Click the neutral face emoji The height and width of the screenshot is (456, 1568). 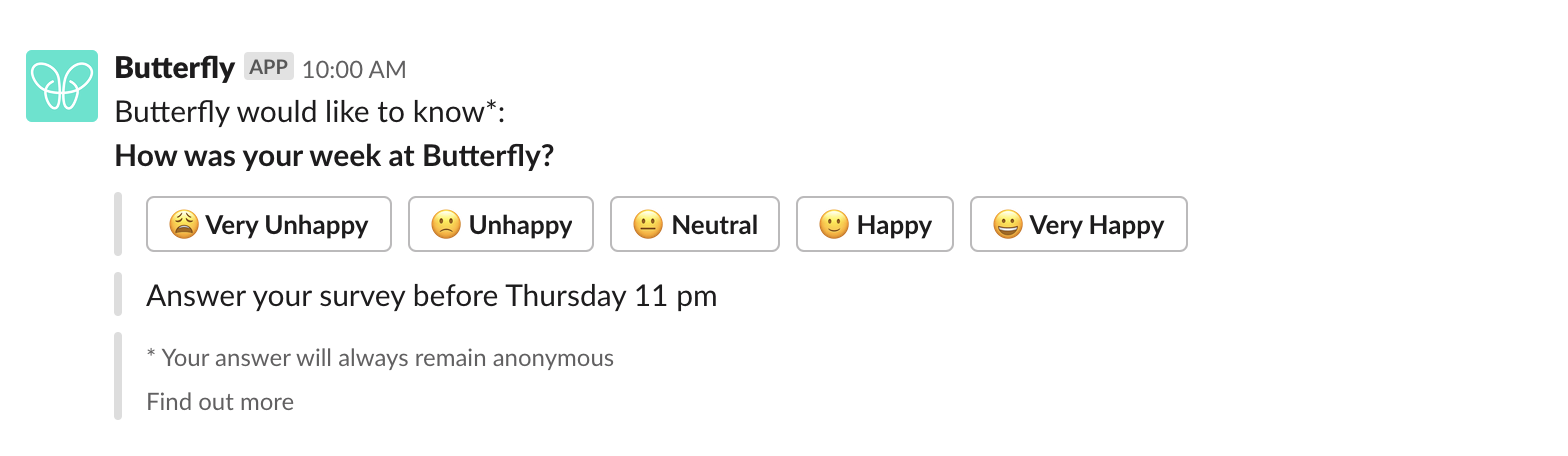(x=648, y=225)
